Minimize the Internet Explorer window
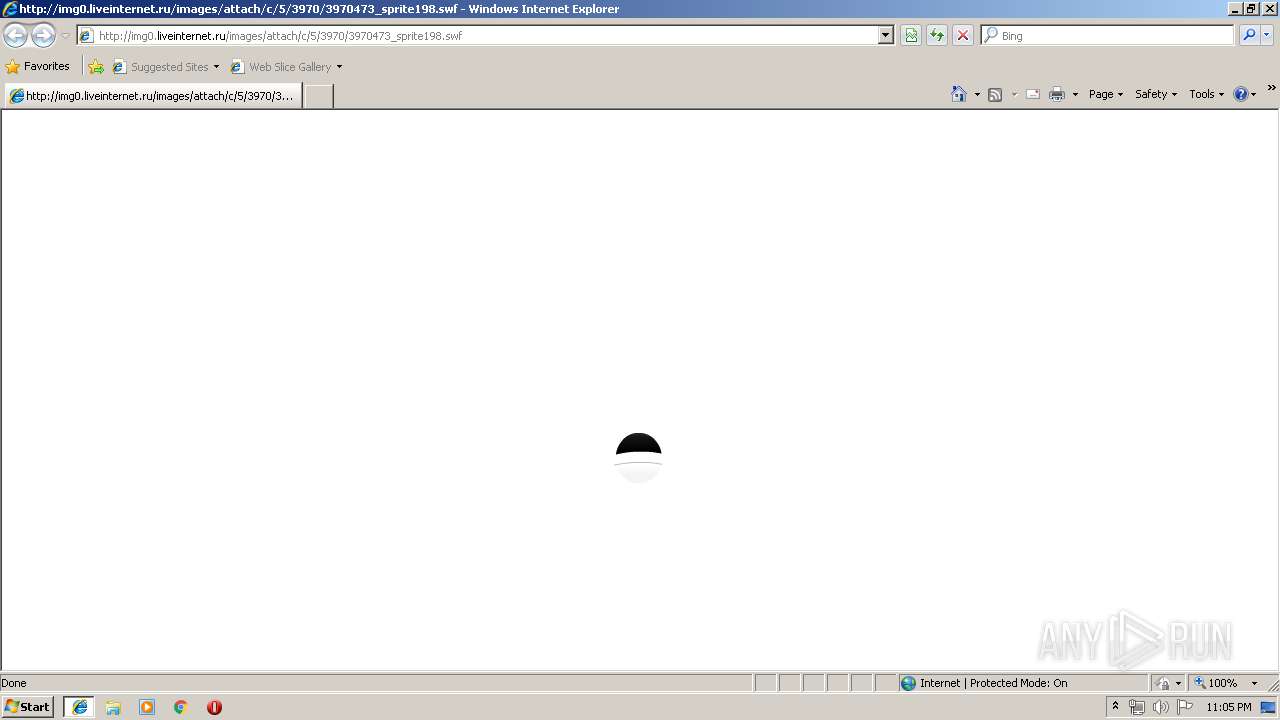Image resolution: width=1280 pixels, height=720 pixels. (1234, 9)
